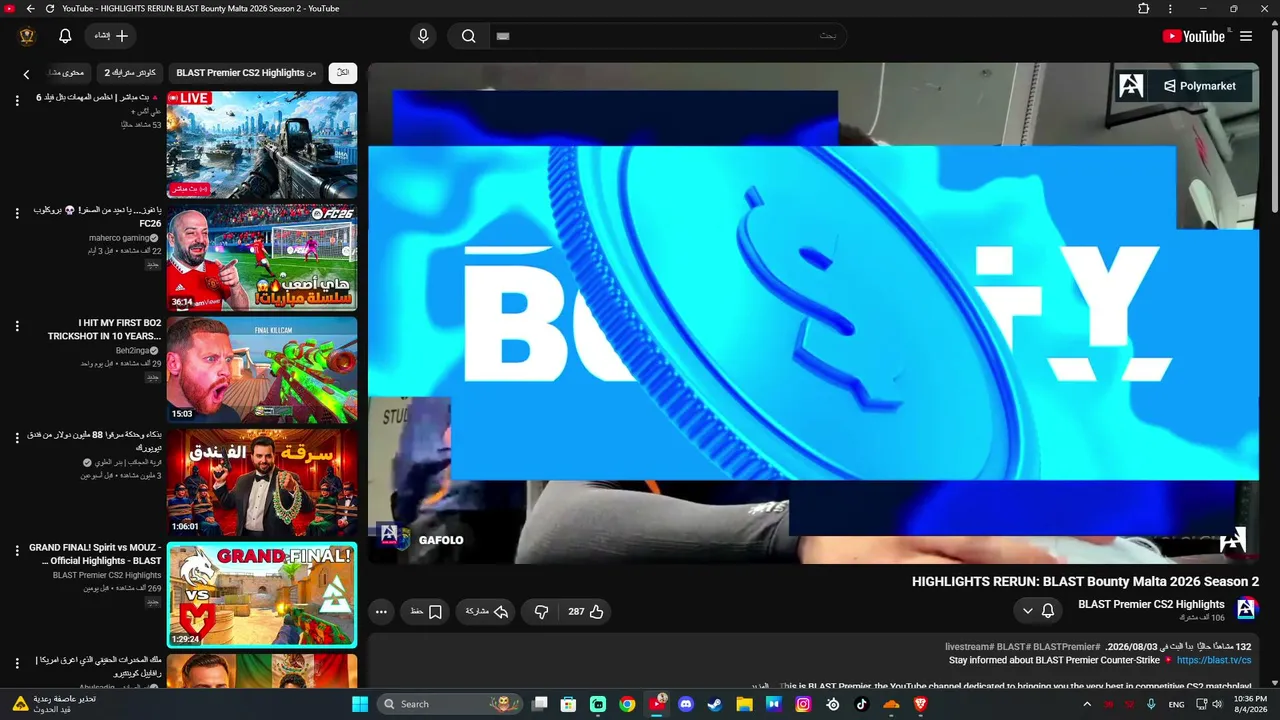Open Brave browser from the taskbar

[921, 704]
